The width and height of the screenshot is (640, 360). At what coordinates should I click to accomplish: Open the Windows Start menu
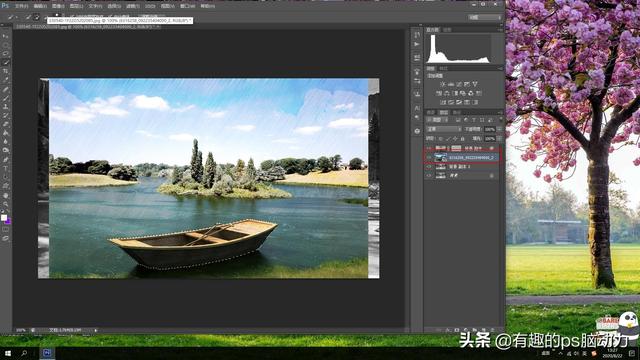click(x=7, y=353)
